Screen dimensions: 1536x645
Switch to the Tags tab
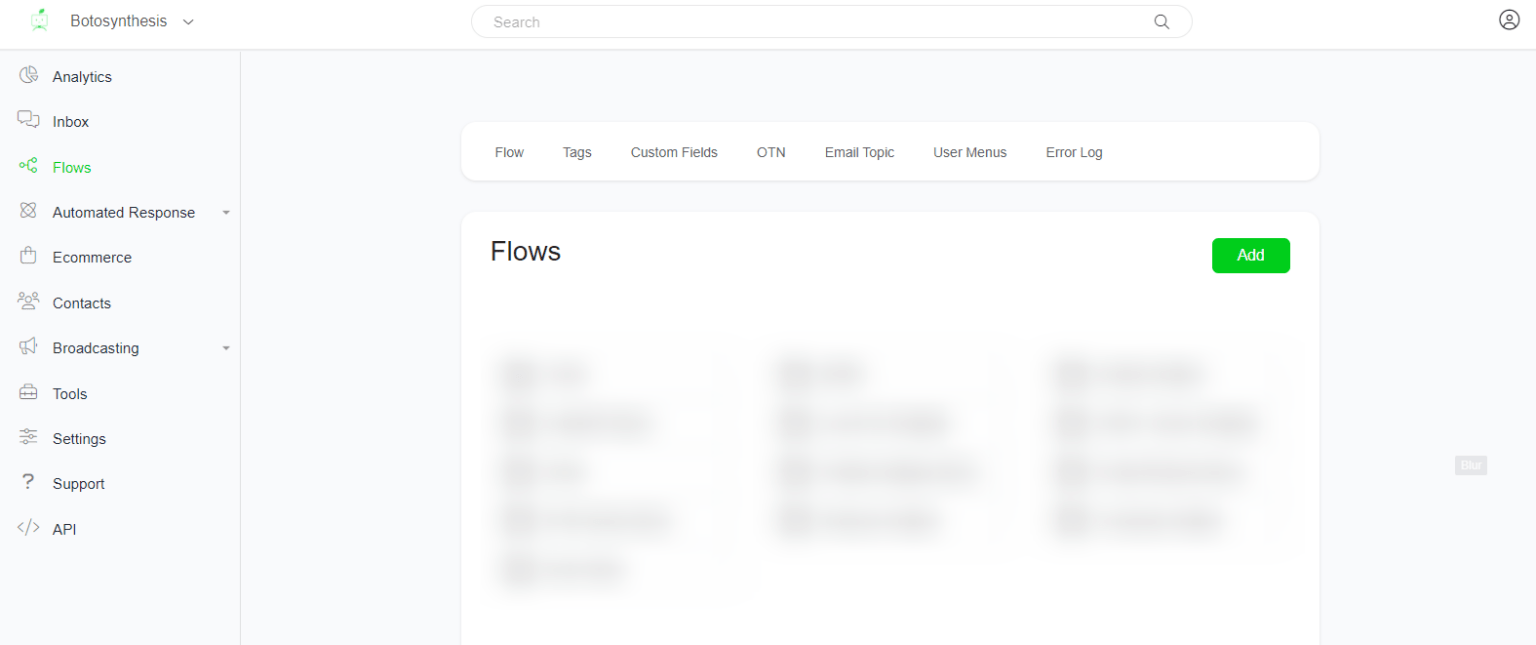[577, 152]
